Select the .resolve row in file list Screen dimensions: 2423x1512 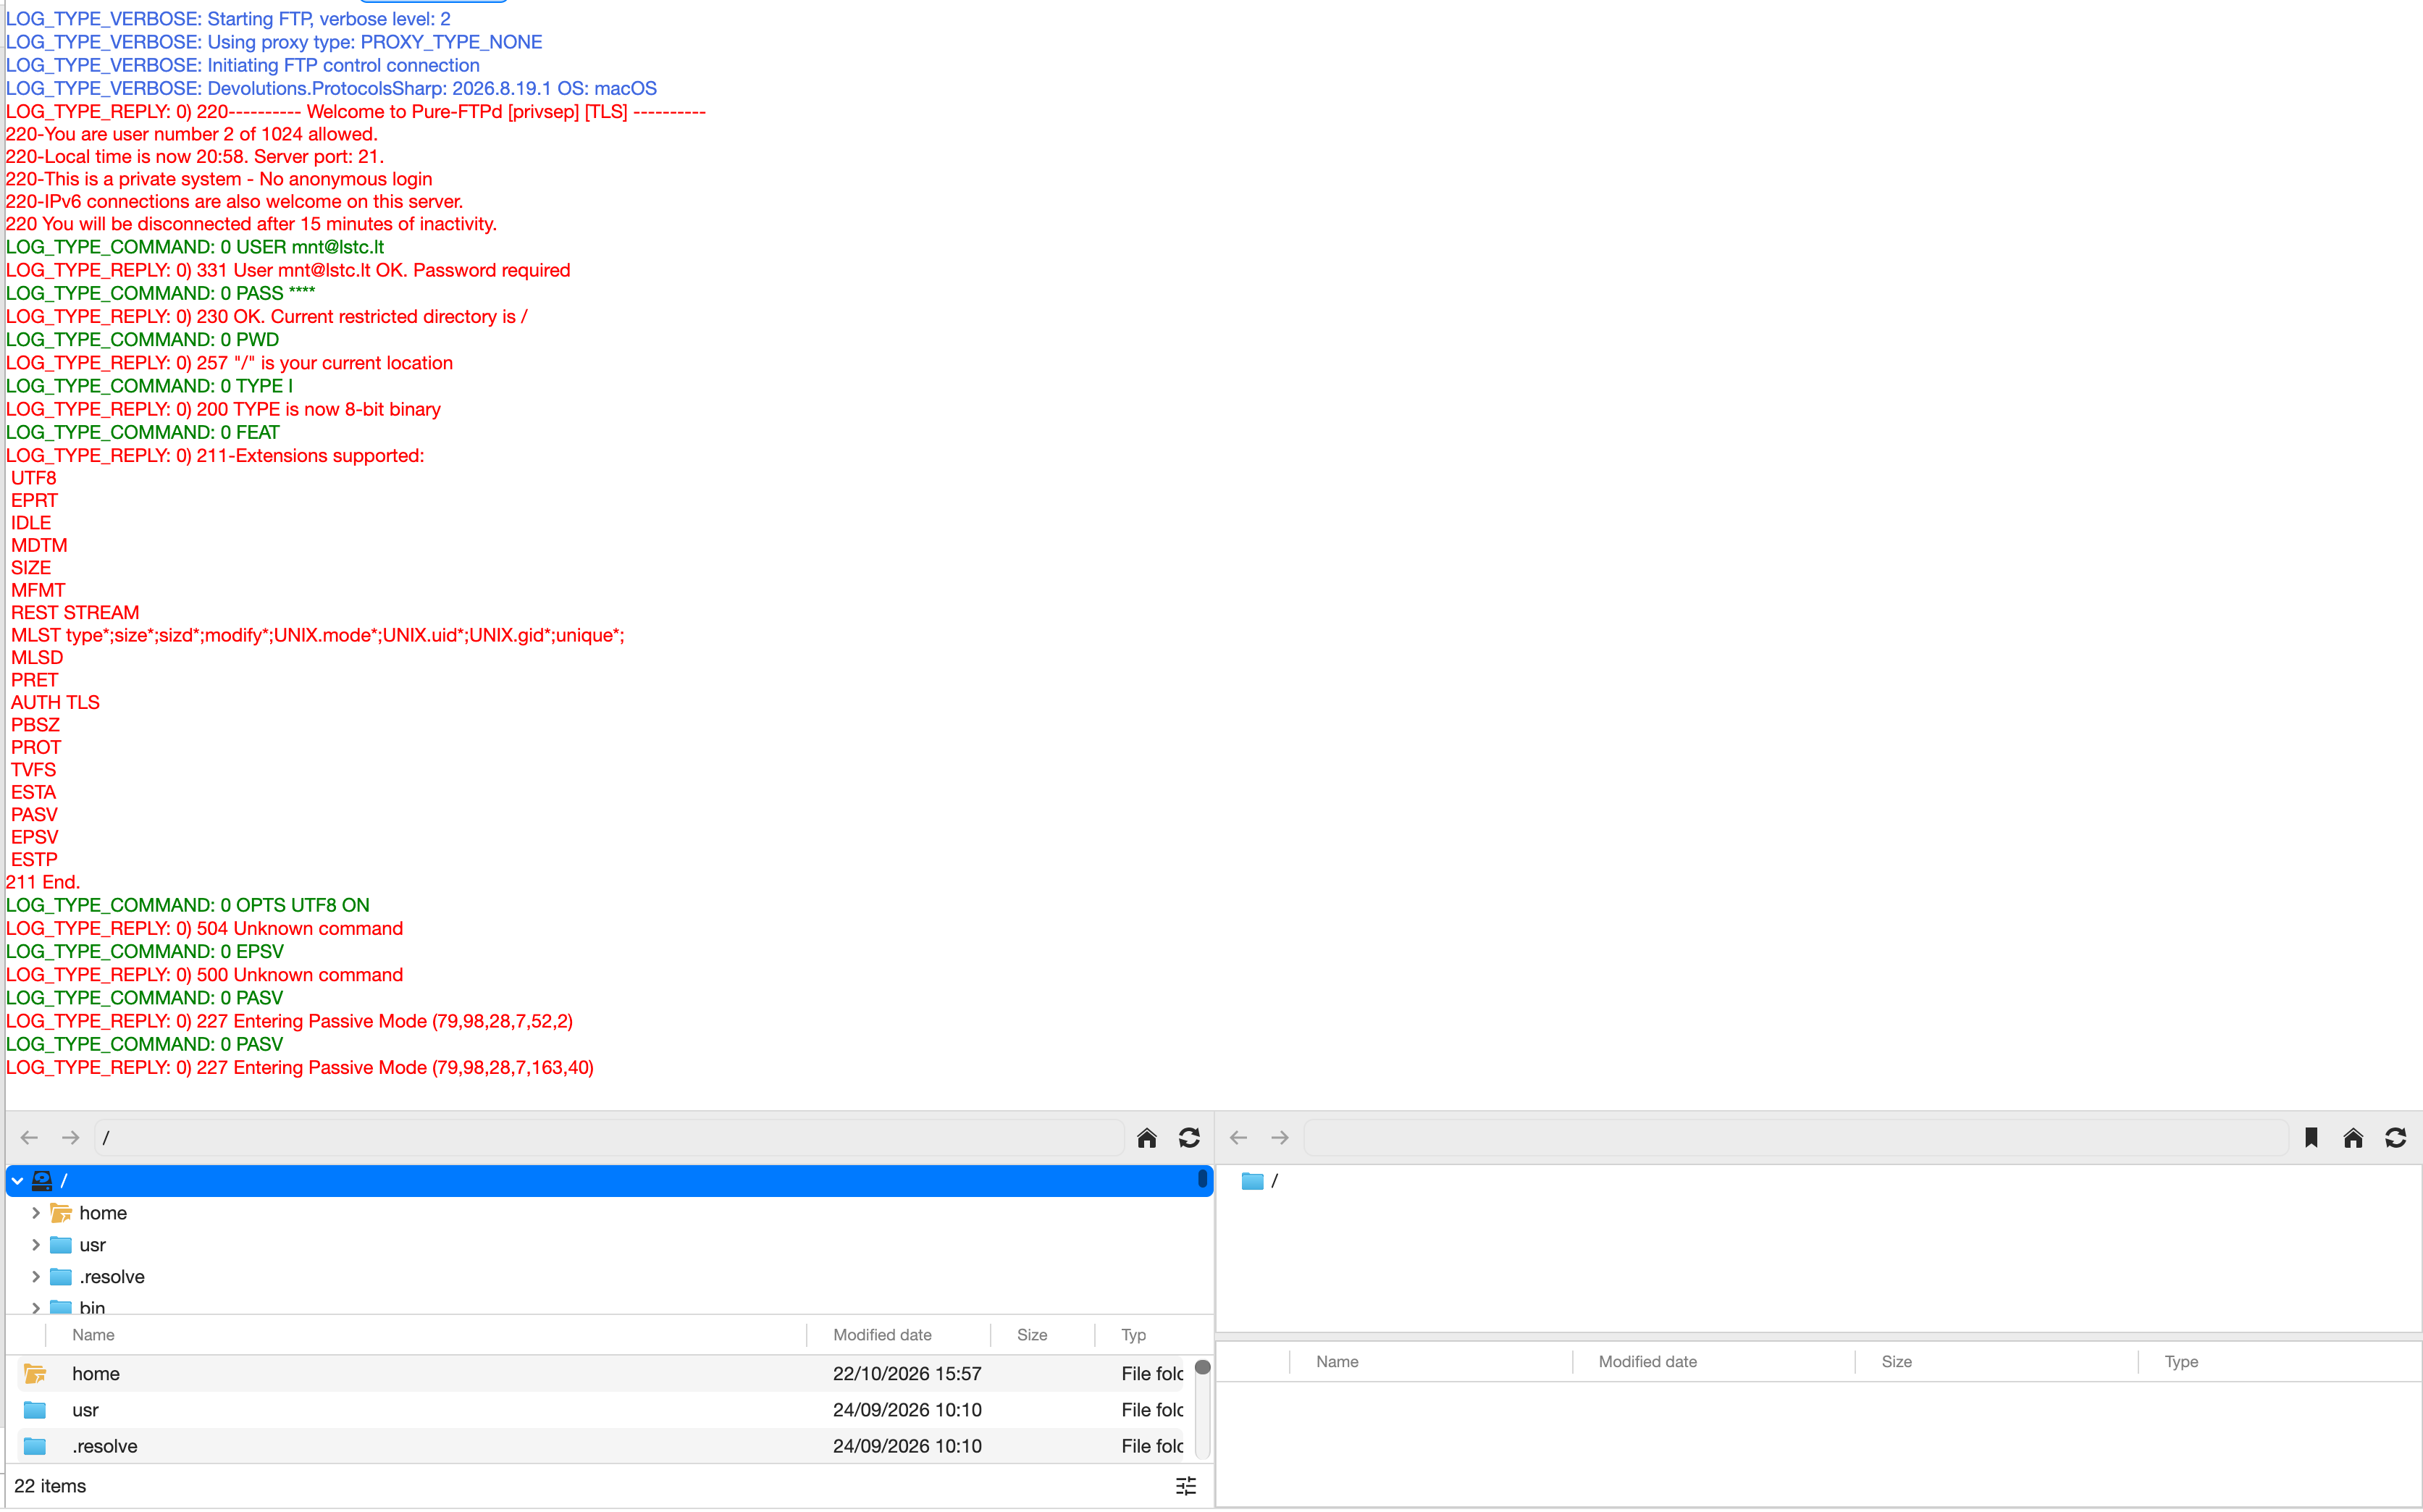point(600,1446)
